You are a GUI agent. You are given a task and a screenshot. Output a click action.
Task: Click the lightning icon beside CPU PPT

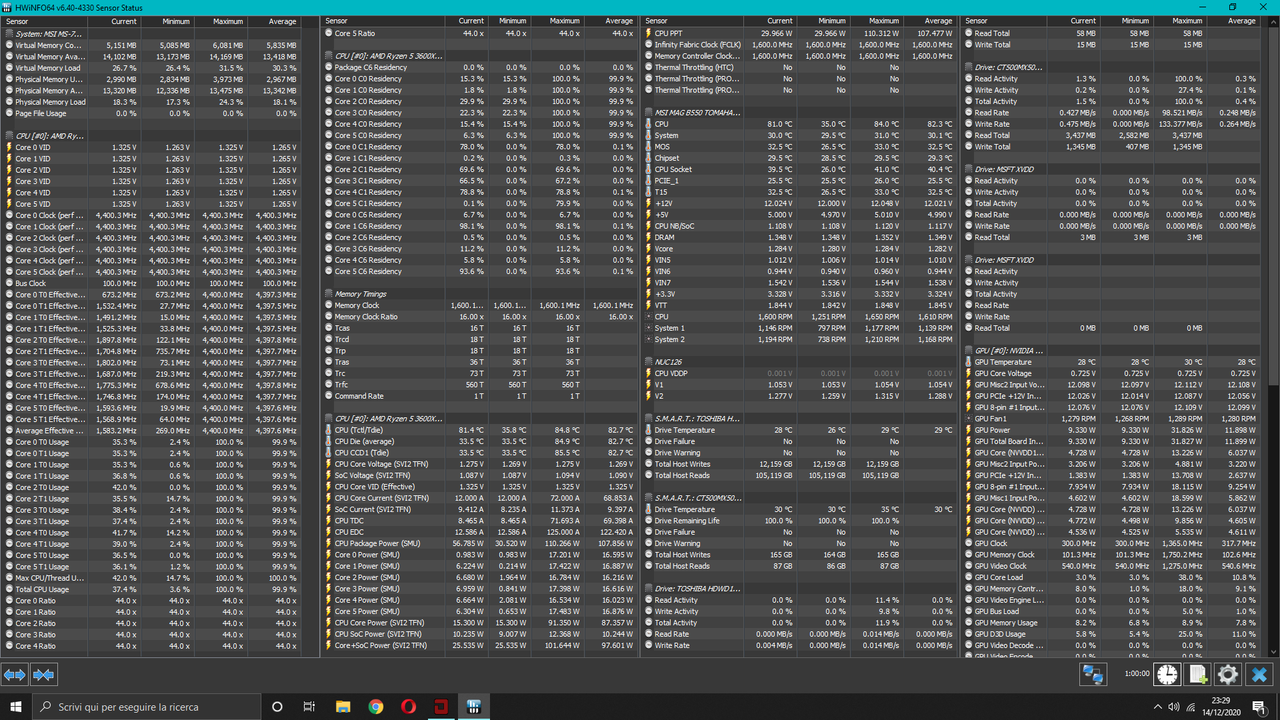coord(649,33)
